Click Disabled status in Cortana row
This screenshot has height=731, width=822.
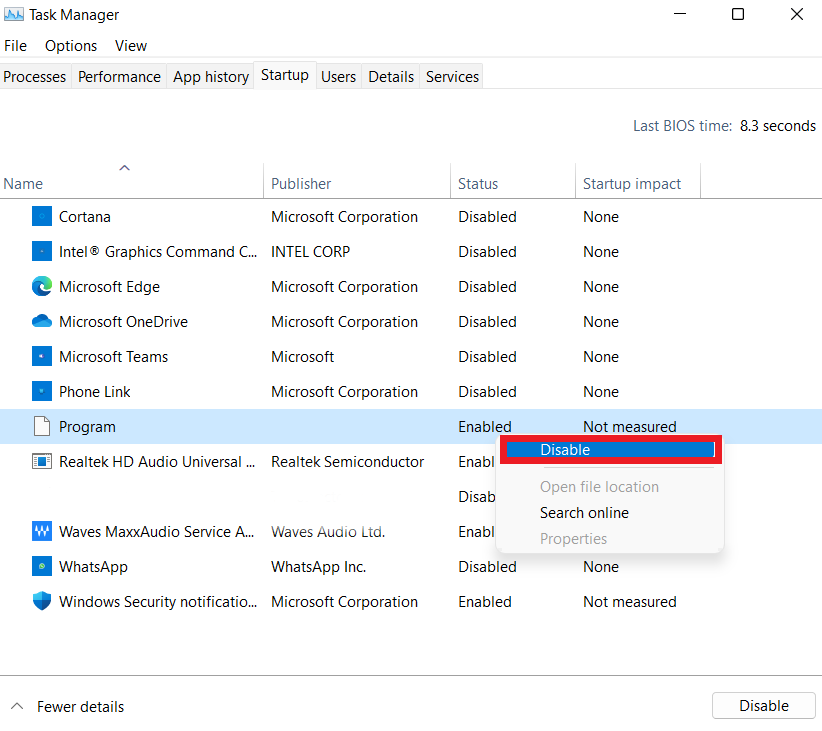pos(487,217)
